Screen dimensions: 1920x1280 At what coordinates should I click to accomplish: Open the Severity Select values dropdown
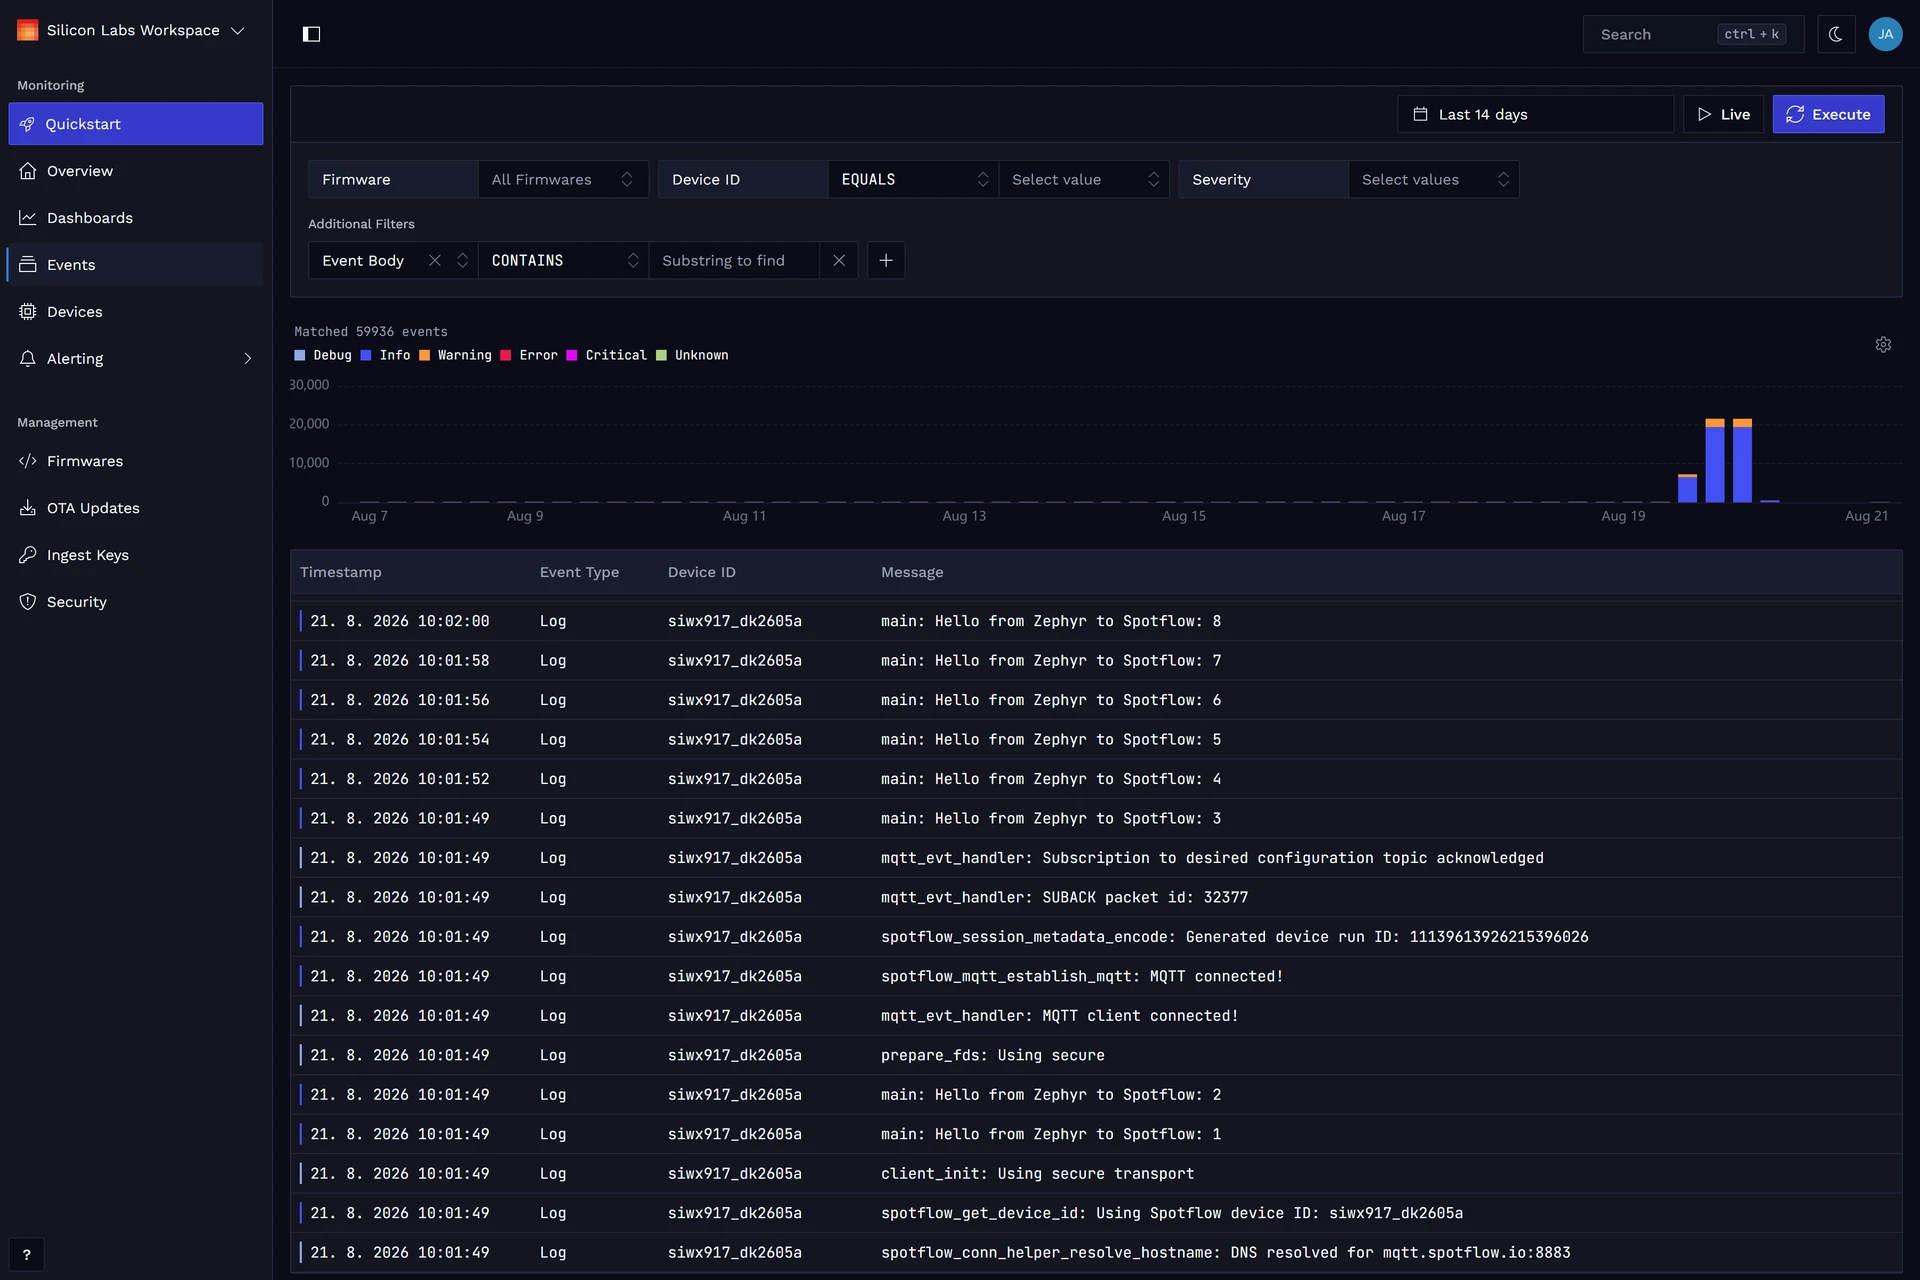pyautogui.click(x=1434, y=180)
